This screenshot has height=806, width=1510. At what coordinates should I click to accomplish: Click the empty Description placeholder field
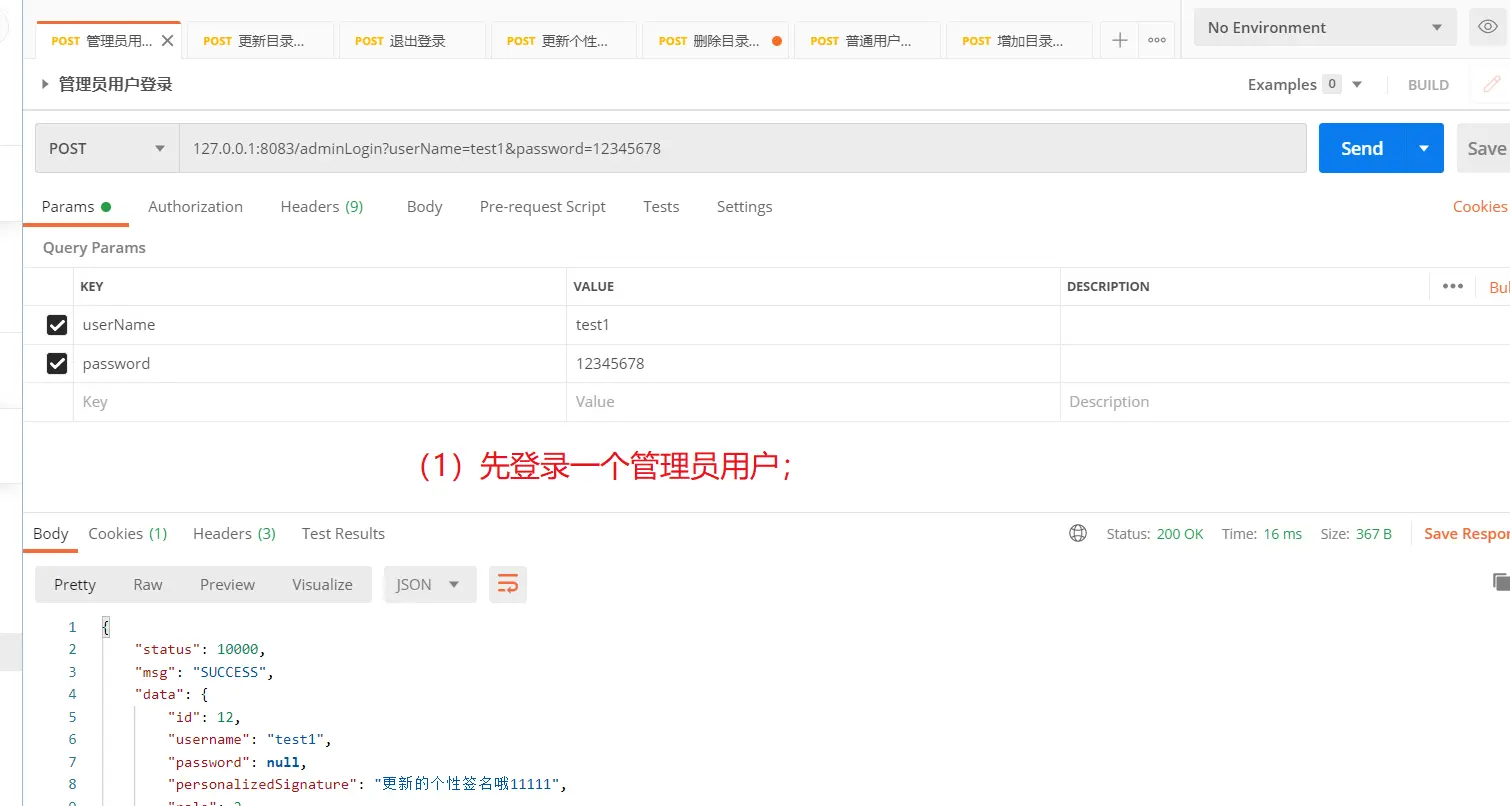point(1285,402)
